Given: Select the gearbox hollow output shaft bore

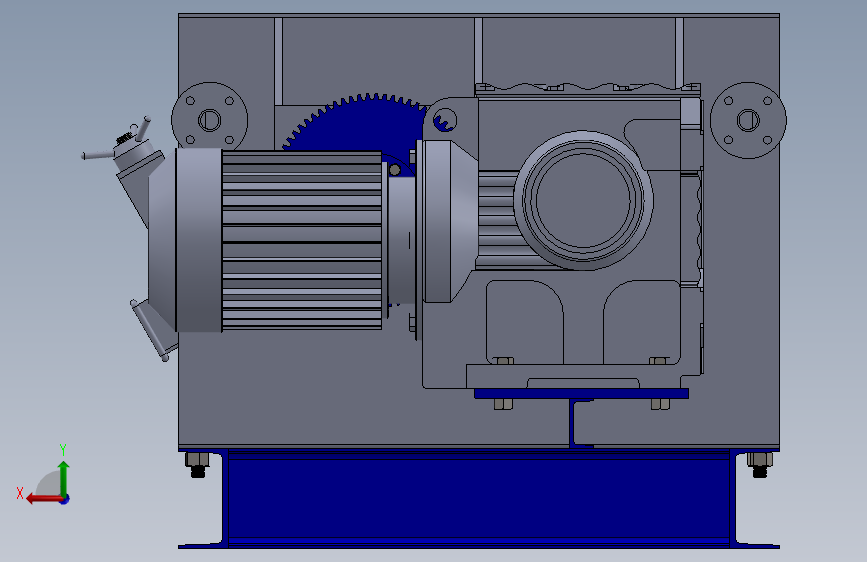Looking at the screenshot, I should pos(583,200).
